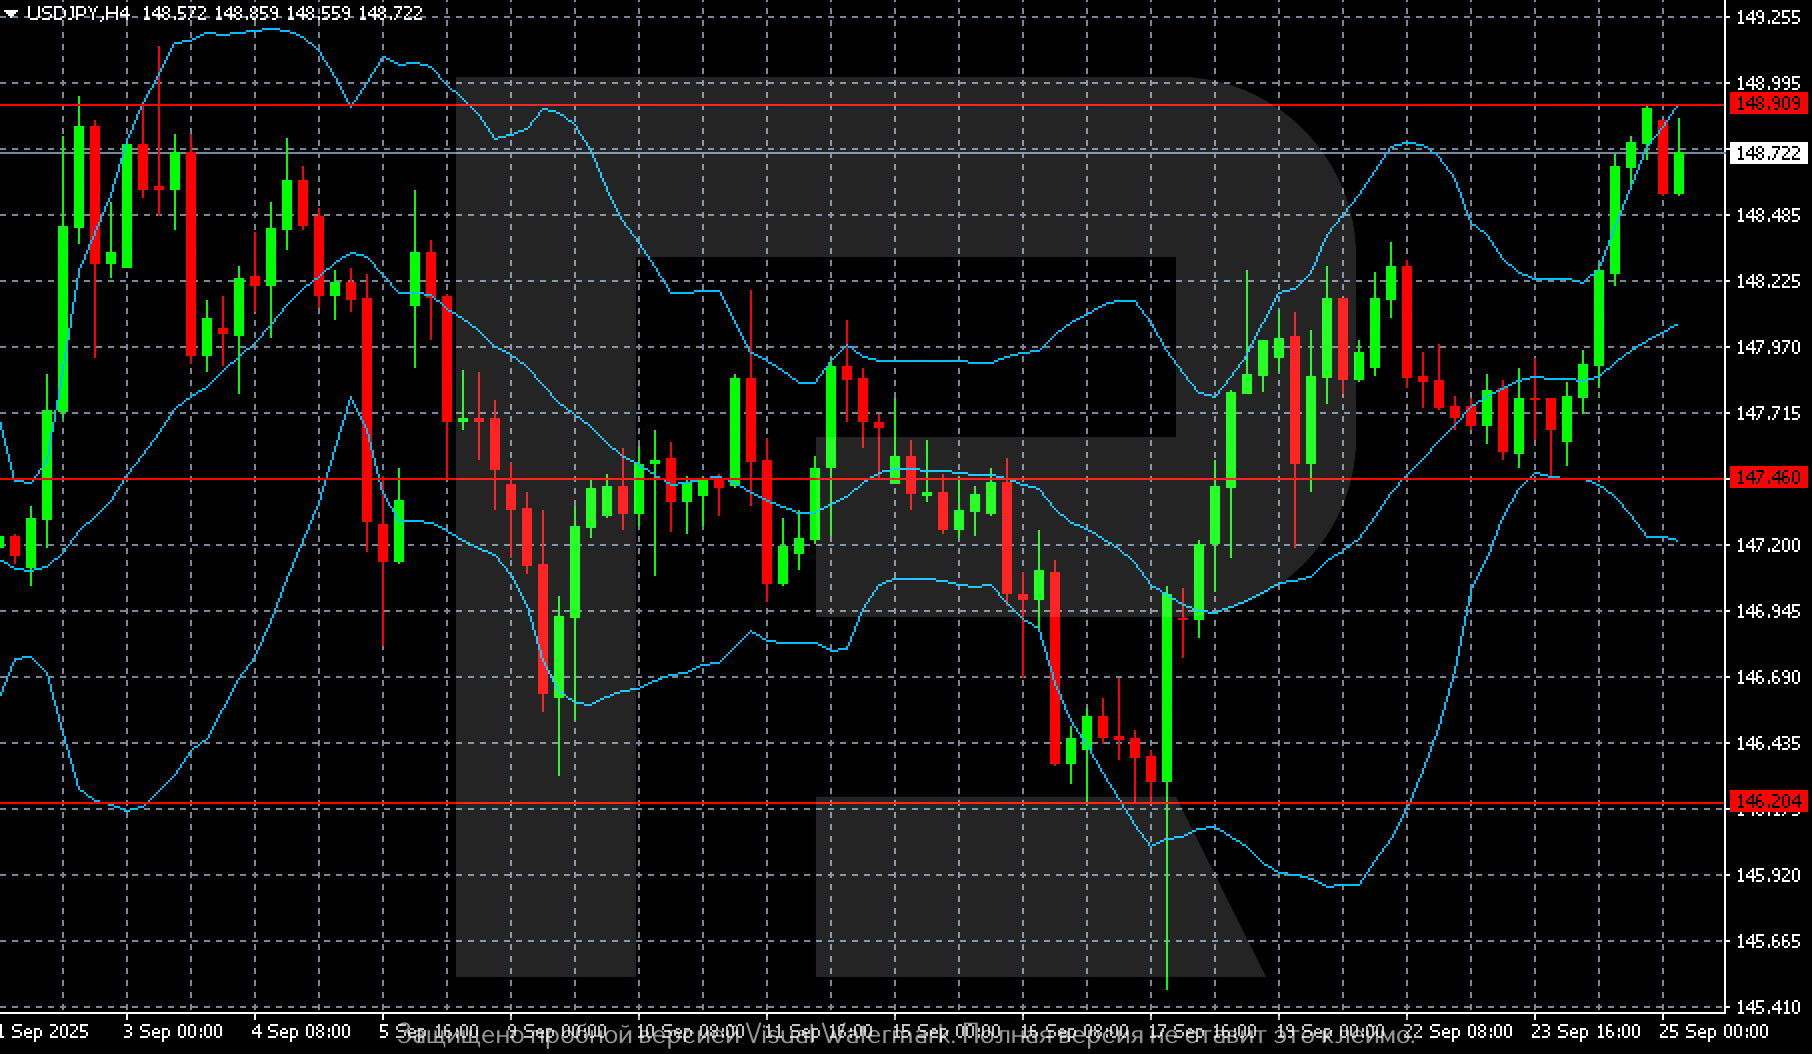Select the red 148.909 price level tag
This screenshot has width=1812, height=1054.
point(1768,104)
